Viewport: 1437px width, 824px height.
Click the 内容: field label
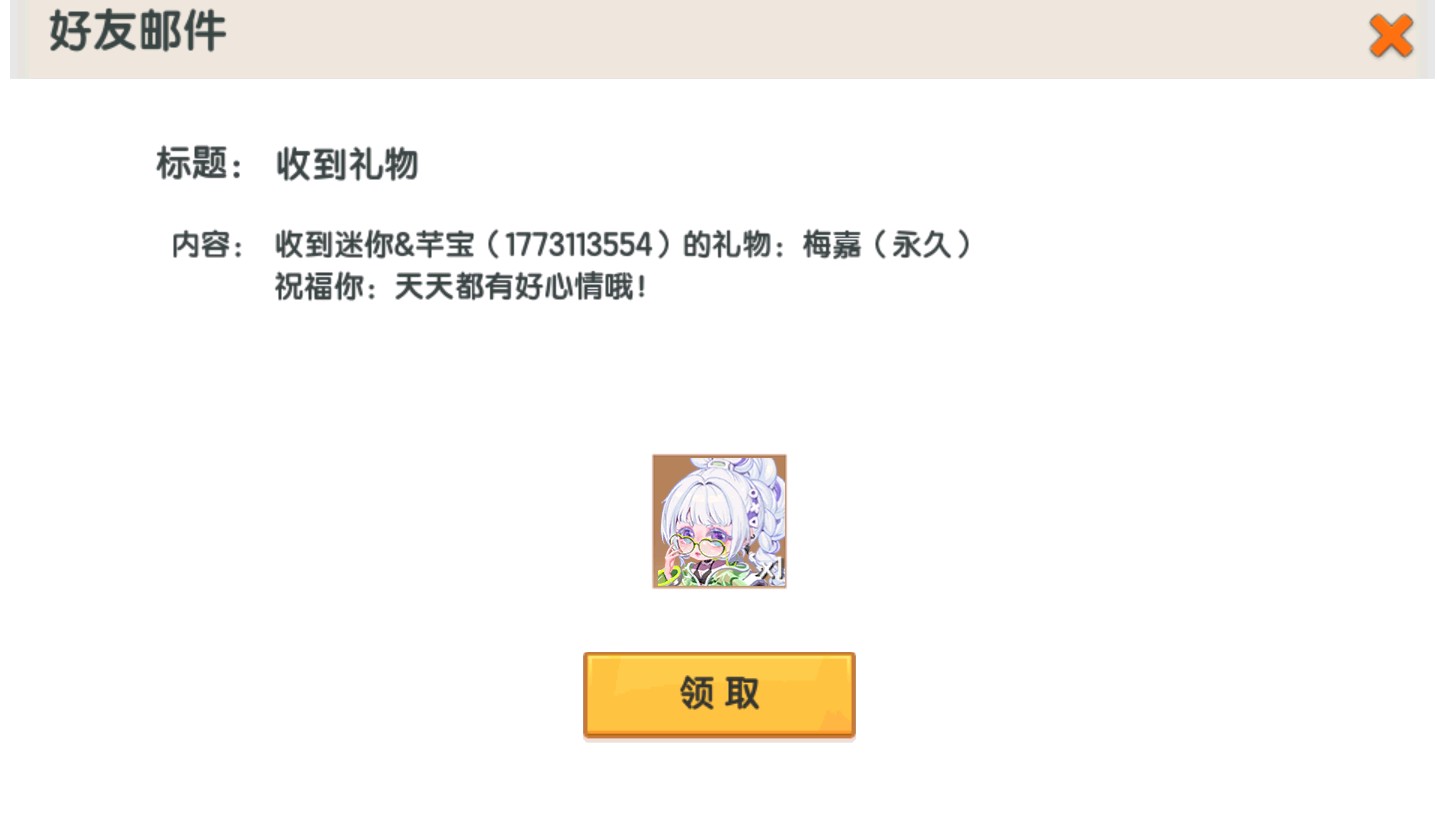click(x=208, y=245)
